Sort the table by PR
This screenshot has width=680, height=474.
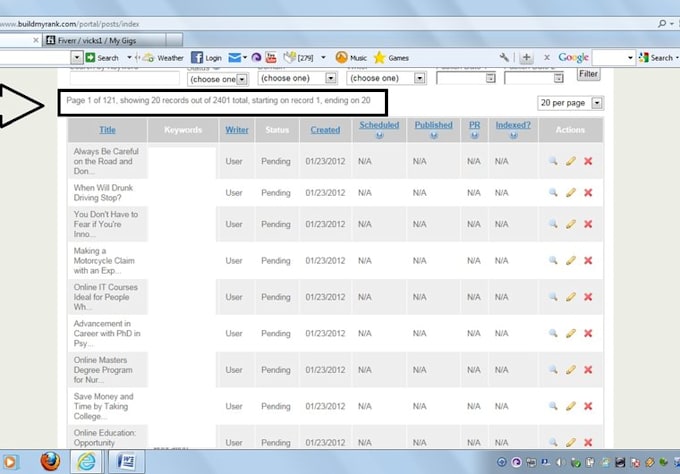pos(474,125)
